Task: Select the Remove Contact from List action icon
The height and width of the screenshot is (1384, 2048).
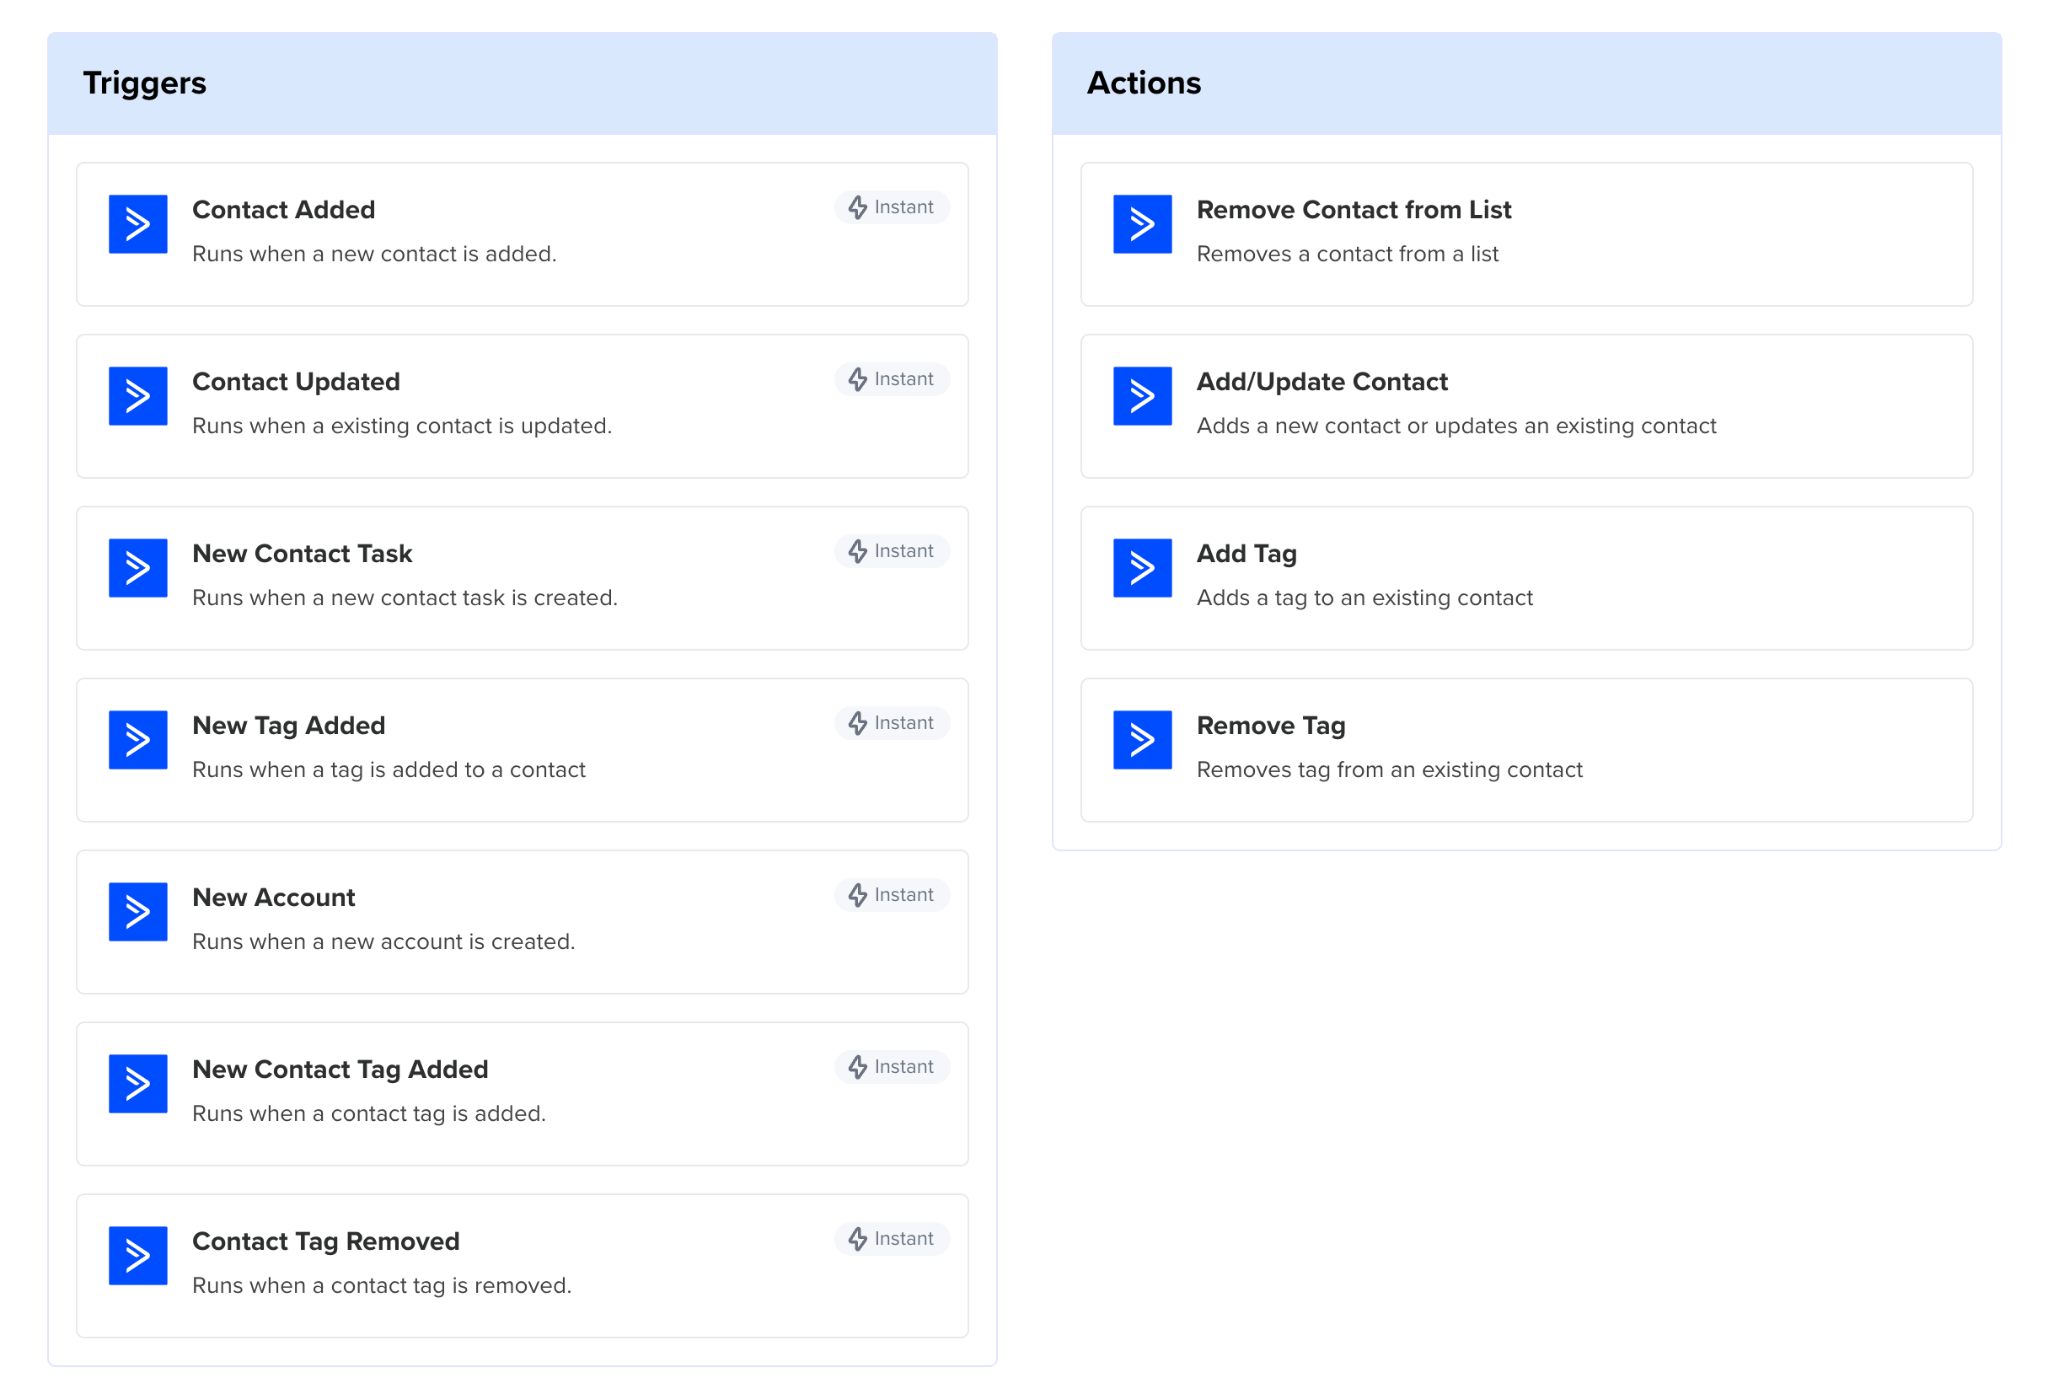Action: [1142, 224]
